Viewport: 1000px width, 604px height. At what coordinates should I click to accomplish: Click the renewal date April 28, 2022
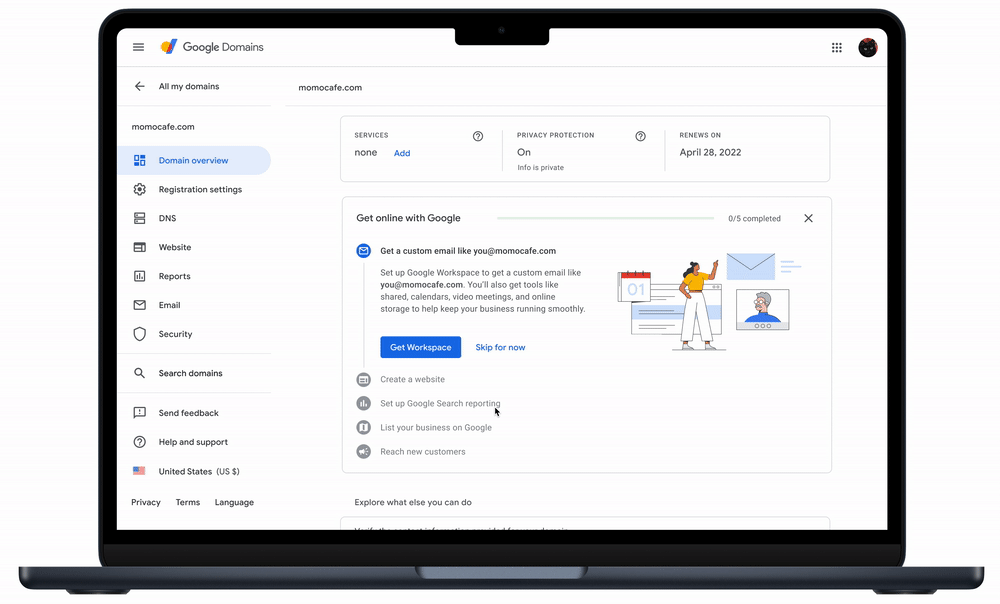tap(710, 152)
